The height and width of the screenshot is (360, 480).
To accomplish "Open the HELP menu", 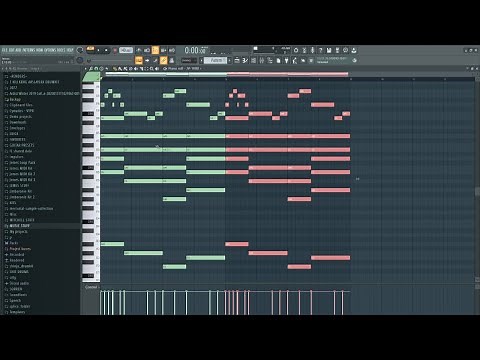I will tap(70, 50).
